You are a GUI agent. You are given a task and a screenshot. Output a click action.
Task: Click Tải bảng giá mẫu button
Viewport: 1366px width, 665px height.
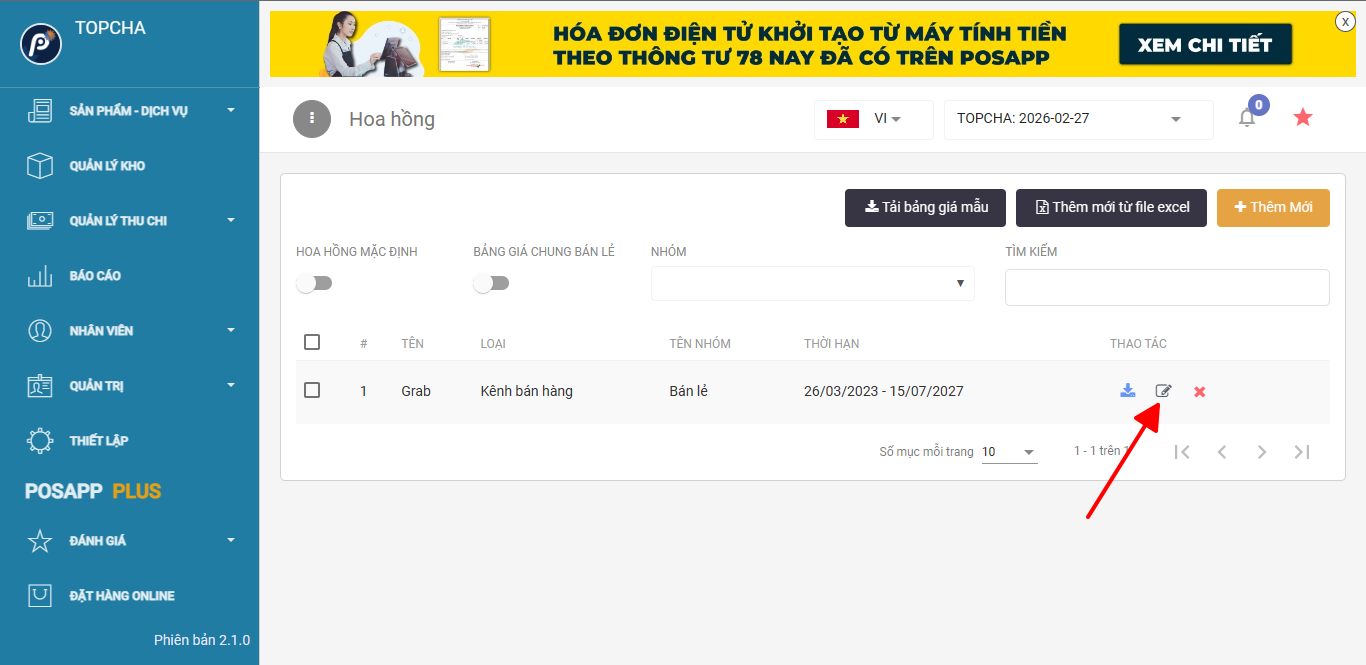926,207
